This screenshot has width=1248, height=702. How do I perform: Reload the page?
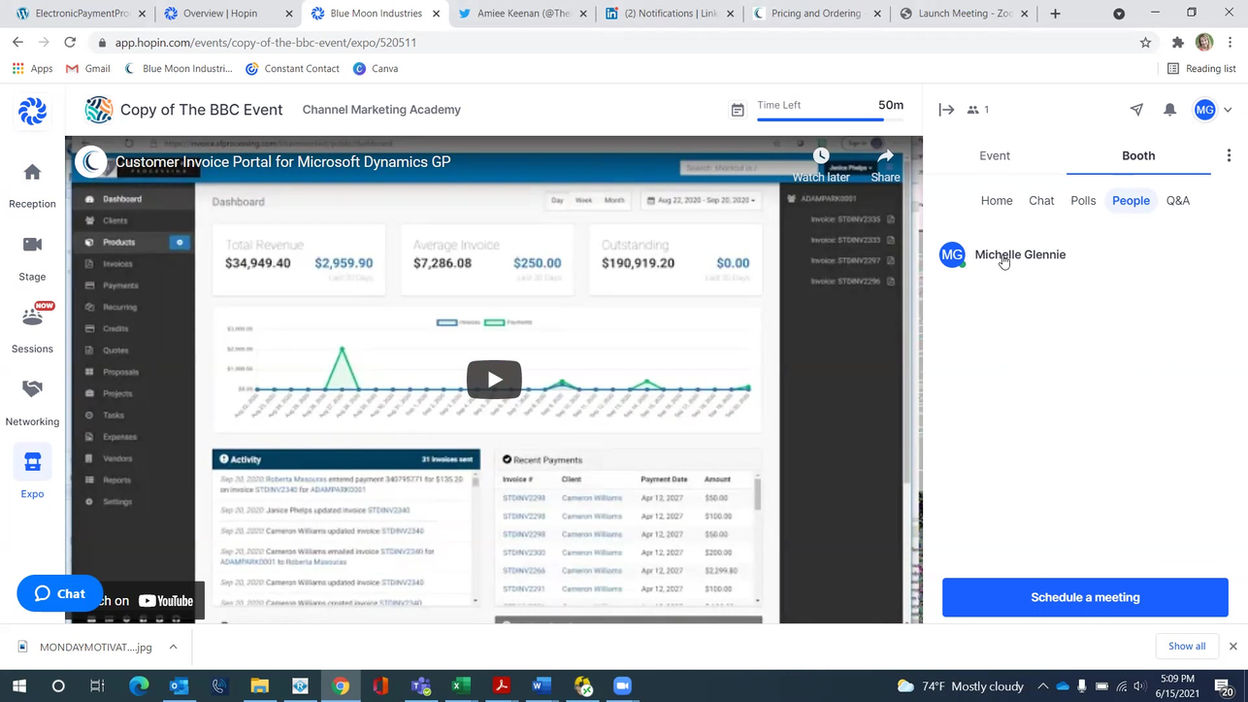point(70,43)
